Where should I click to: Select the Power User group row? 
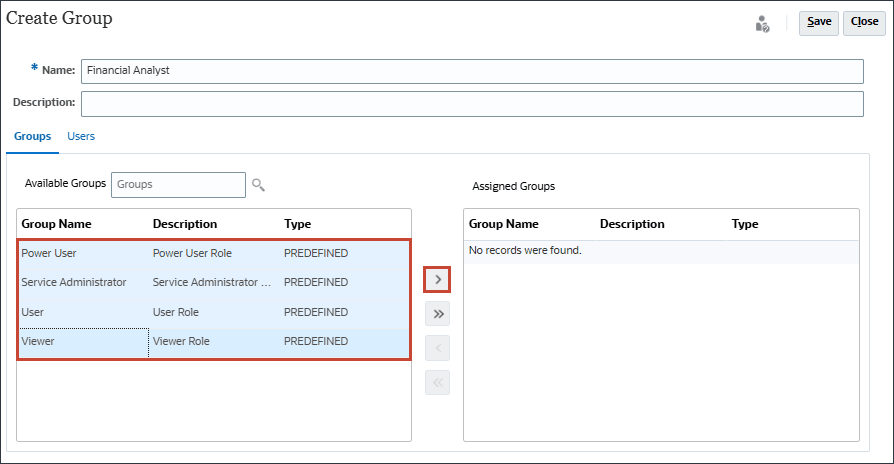tap(49, 253)
